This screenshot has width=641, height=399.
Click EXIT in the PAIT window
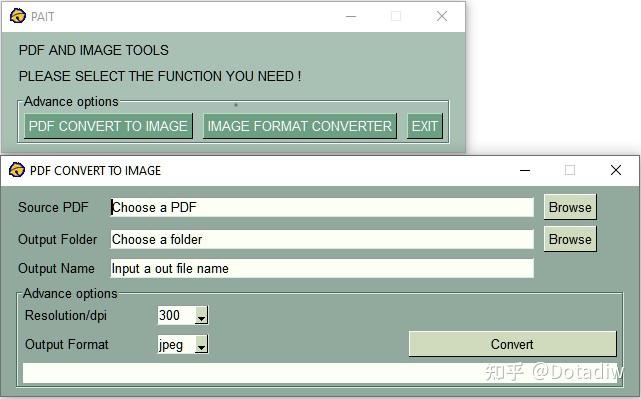click(425, 126)
